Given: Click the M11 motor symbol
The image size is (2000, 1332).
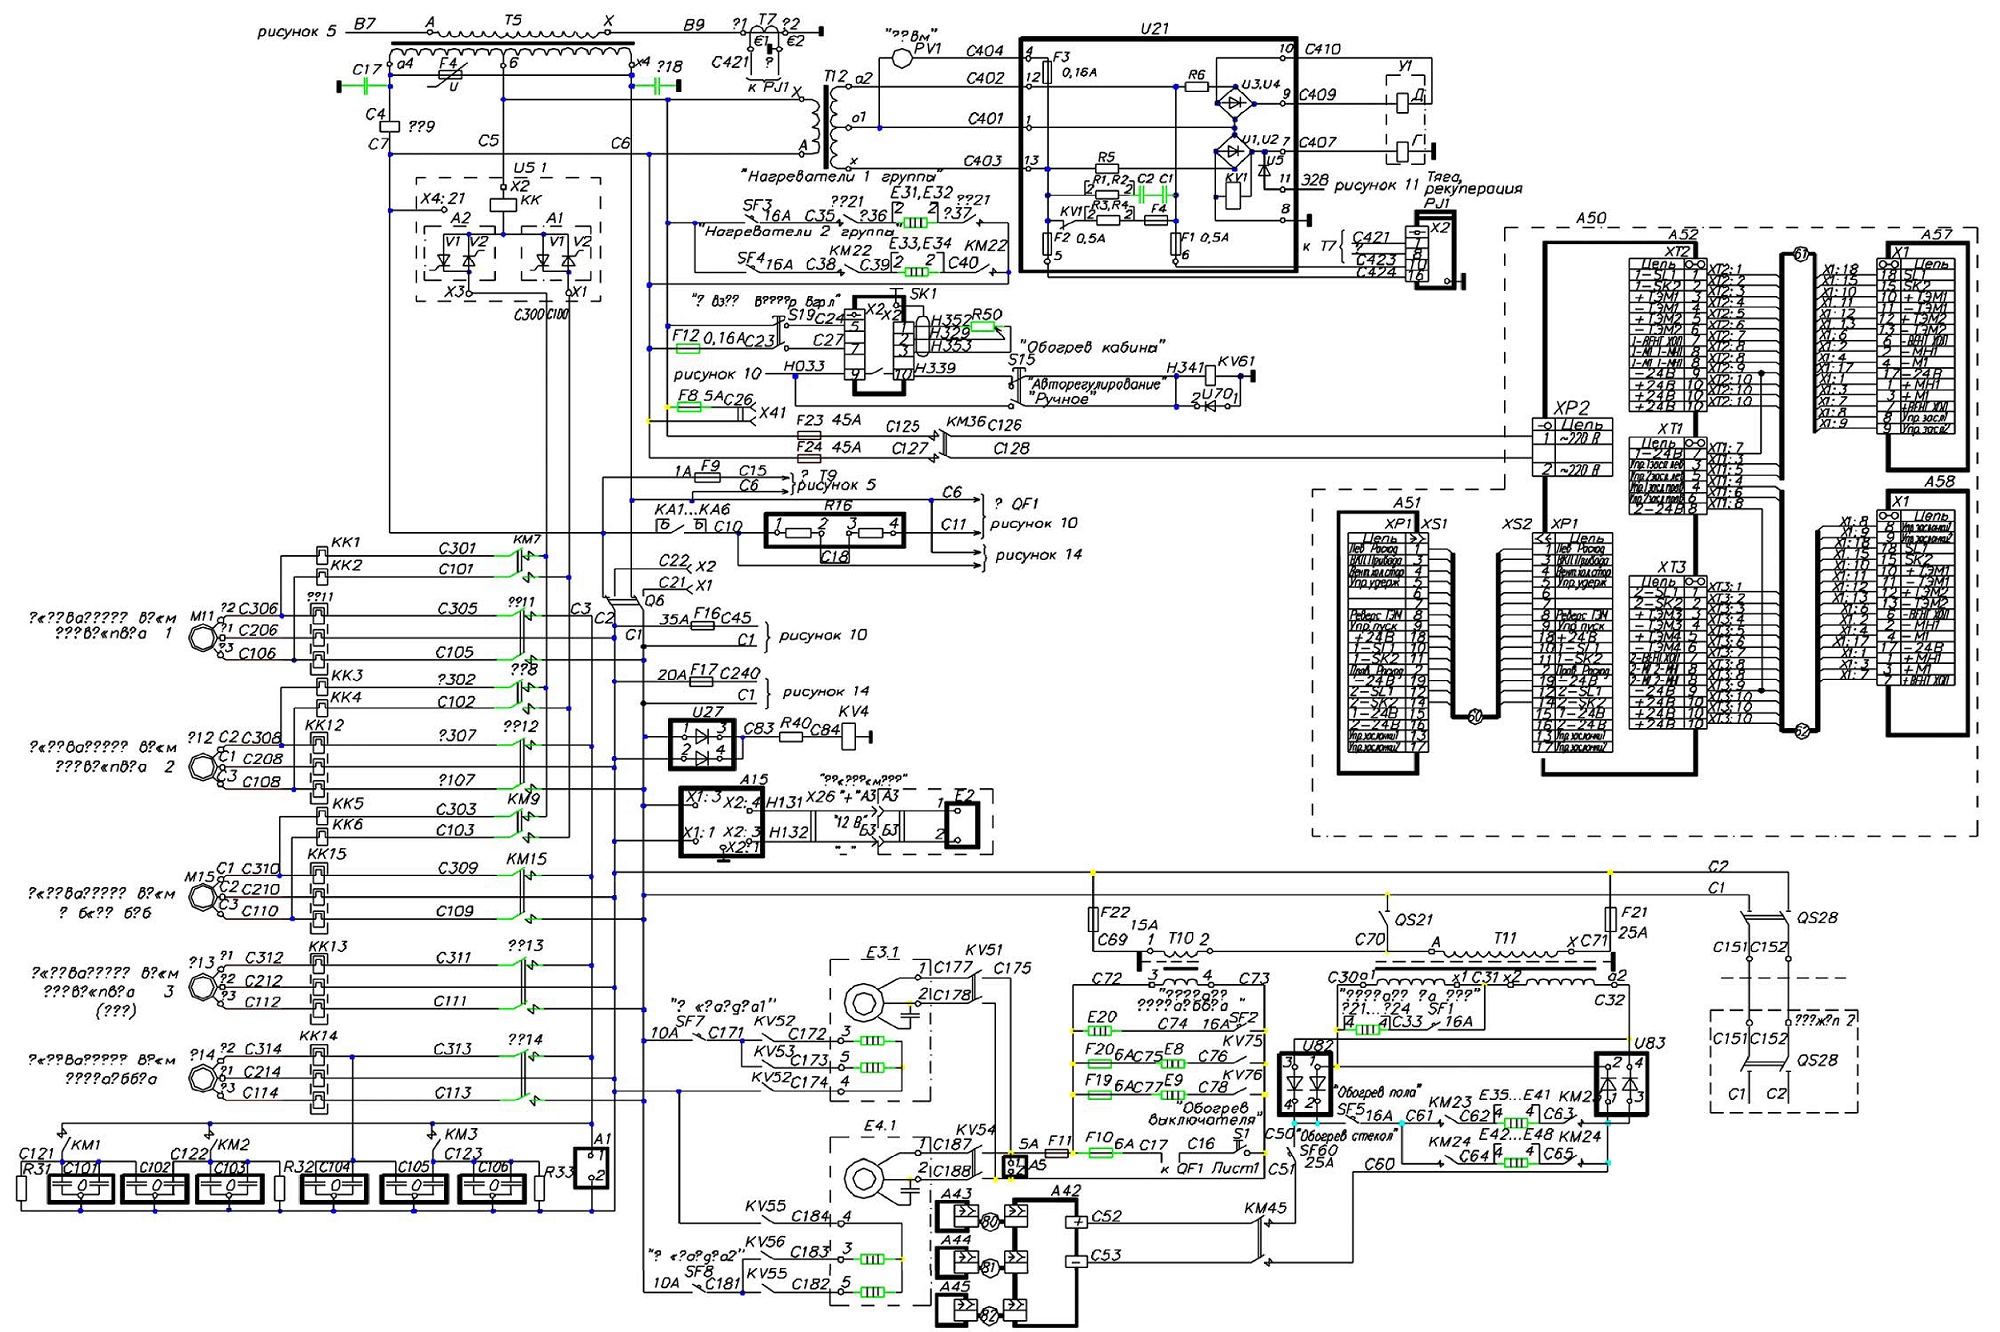Looking at the screenshot, I should (203, 636).
